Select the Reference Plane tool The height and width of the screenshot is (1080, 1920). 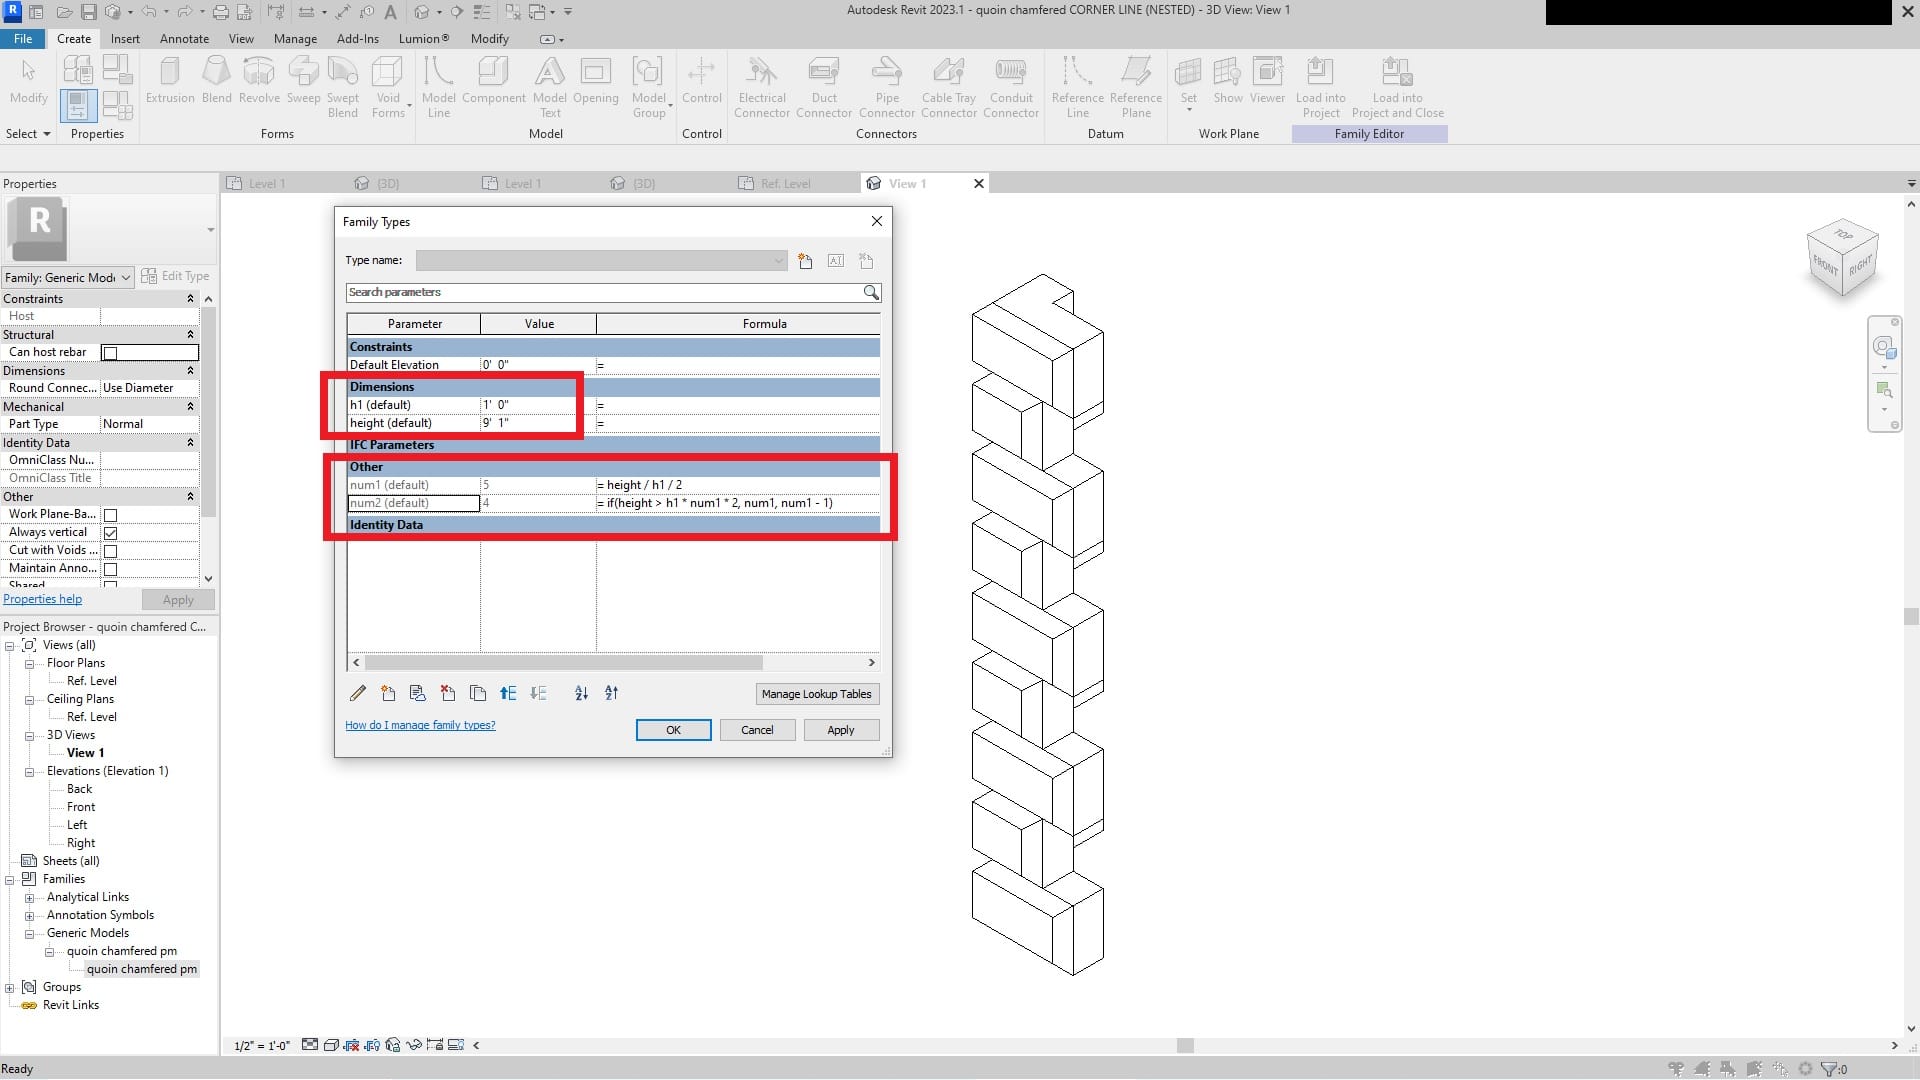coord(1135,85)
